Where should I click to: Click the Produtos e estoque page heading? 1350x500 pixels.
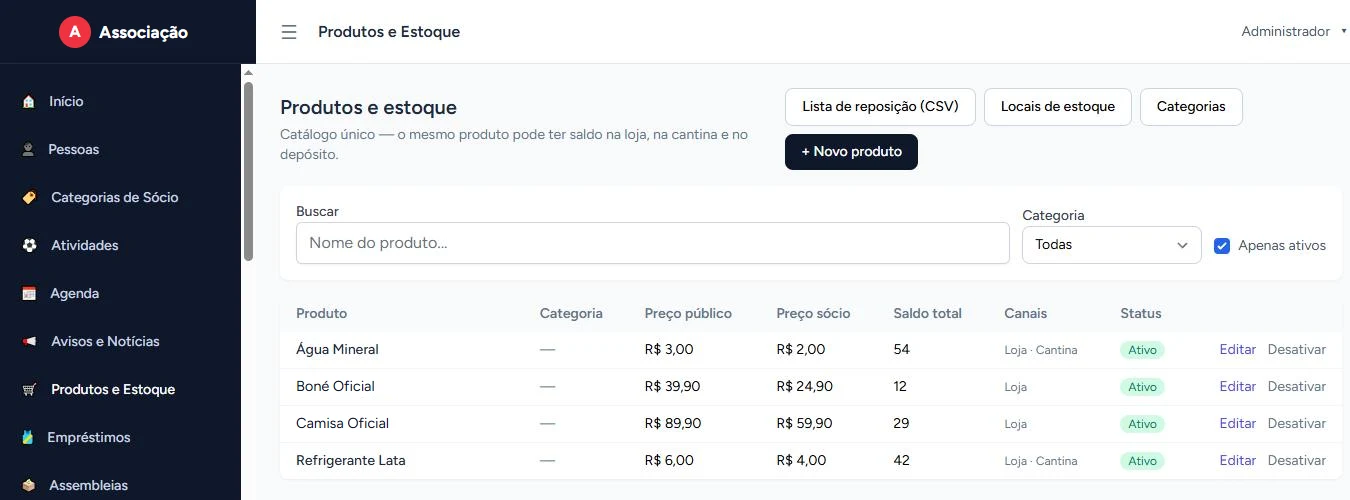(x=368, y=108)
